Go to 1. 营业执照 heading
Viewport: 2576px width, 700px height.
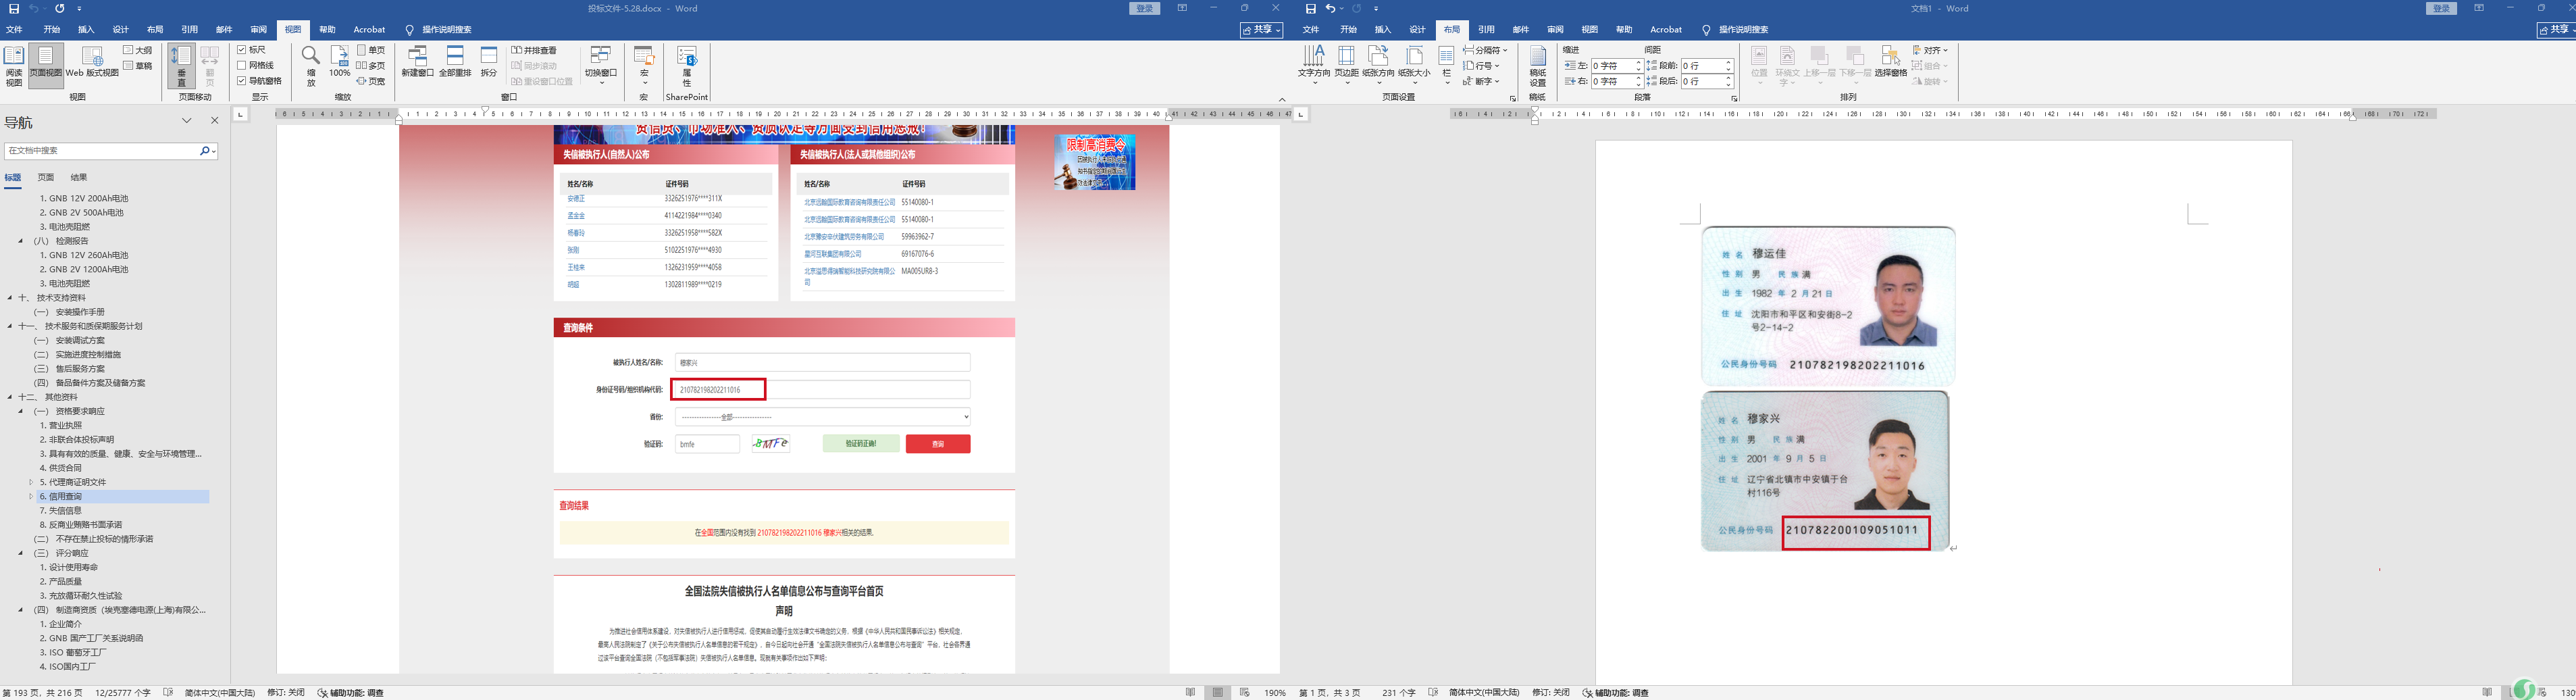(61, 426)
